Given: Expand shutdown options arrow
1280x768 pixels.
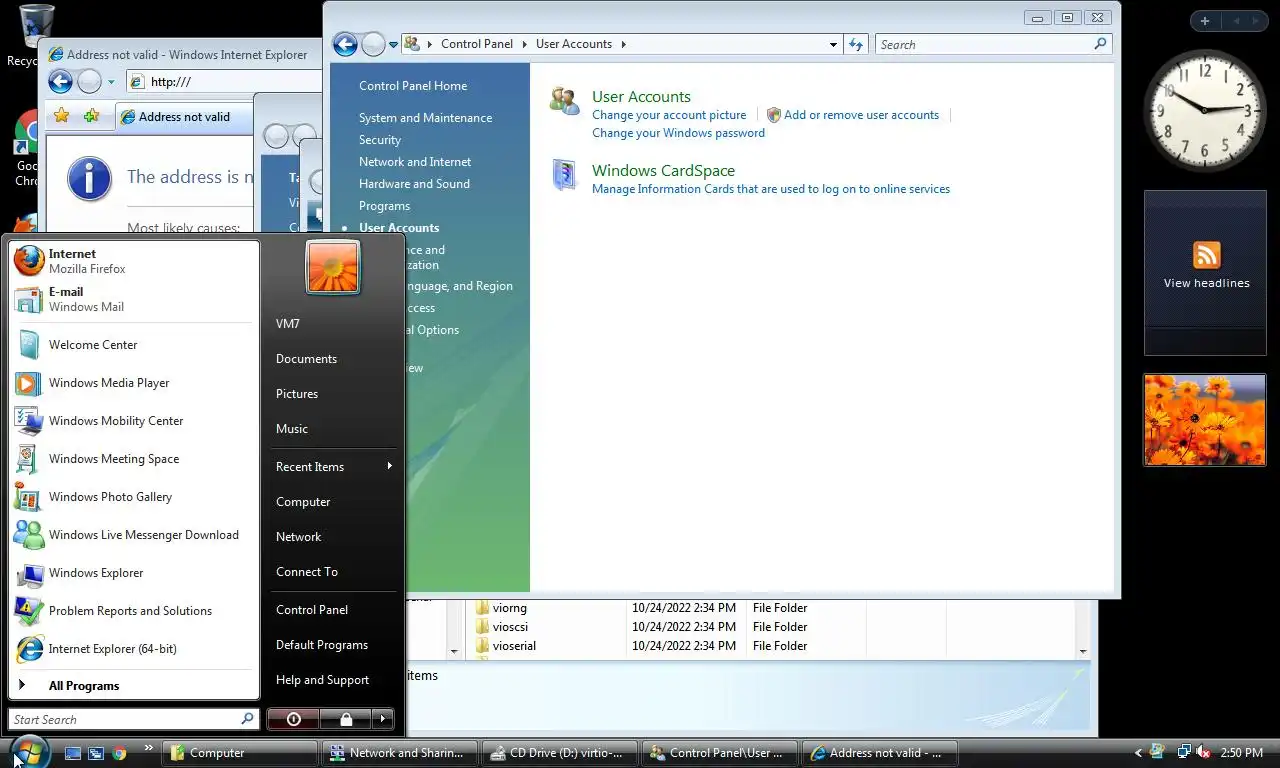Looking at the screenshot, I should (x=383, y=719).
